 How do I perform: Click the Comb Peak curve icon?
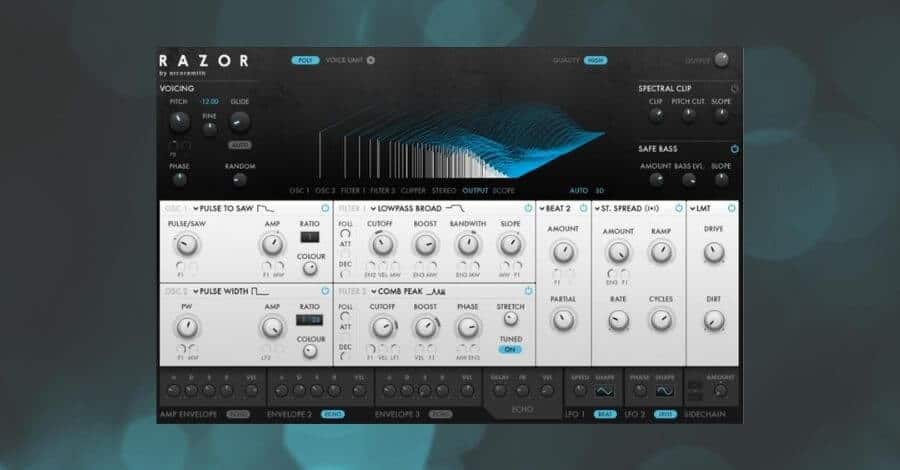point(436,292)
